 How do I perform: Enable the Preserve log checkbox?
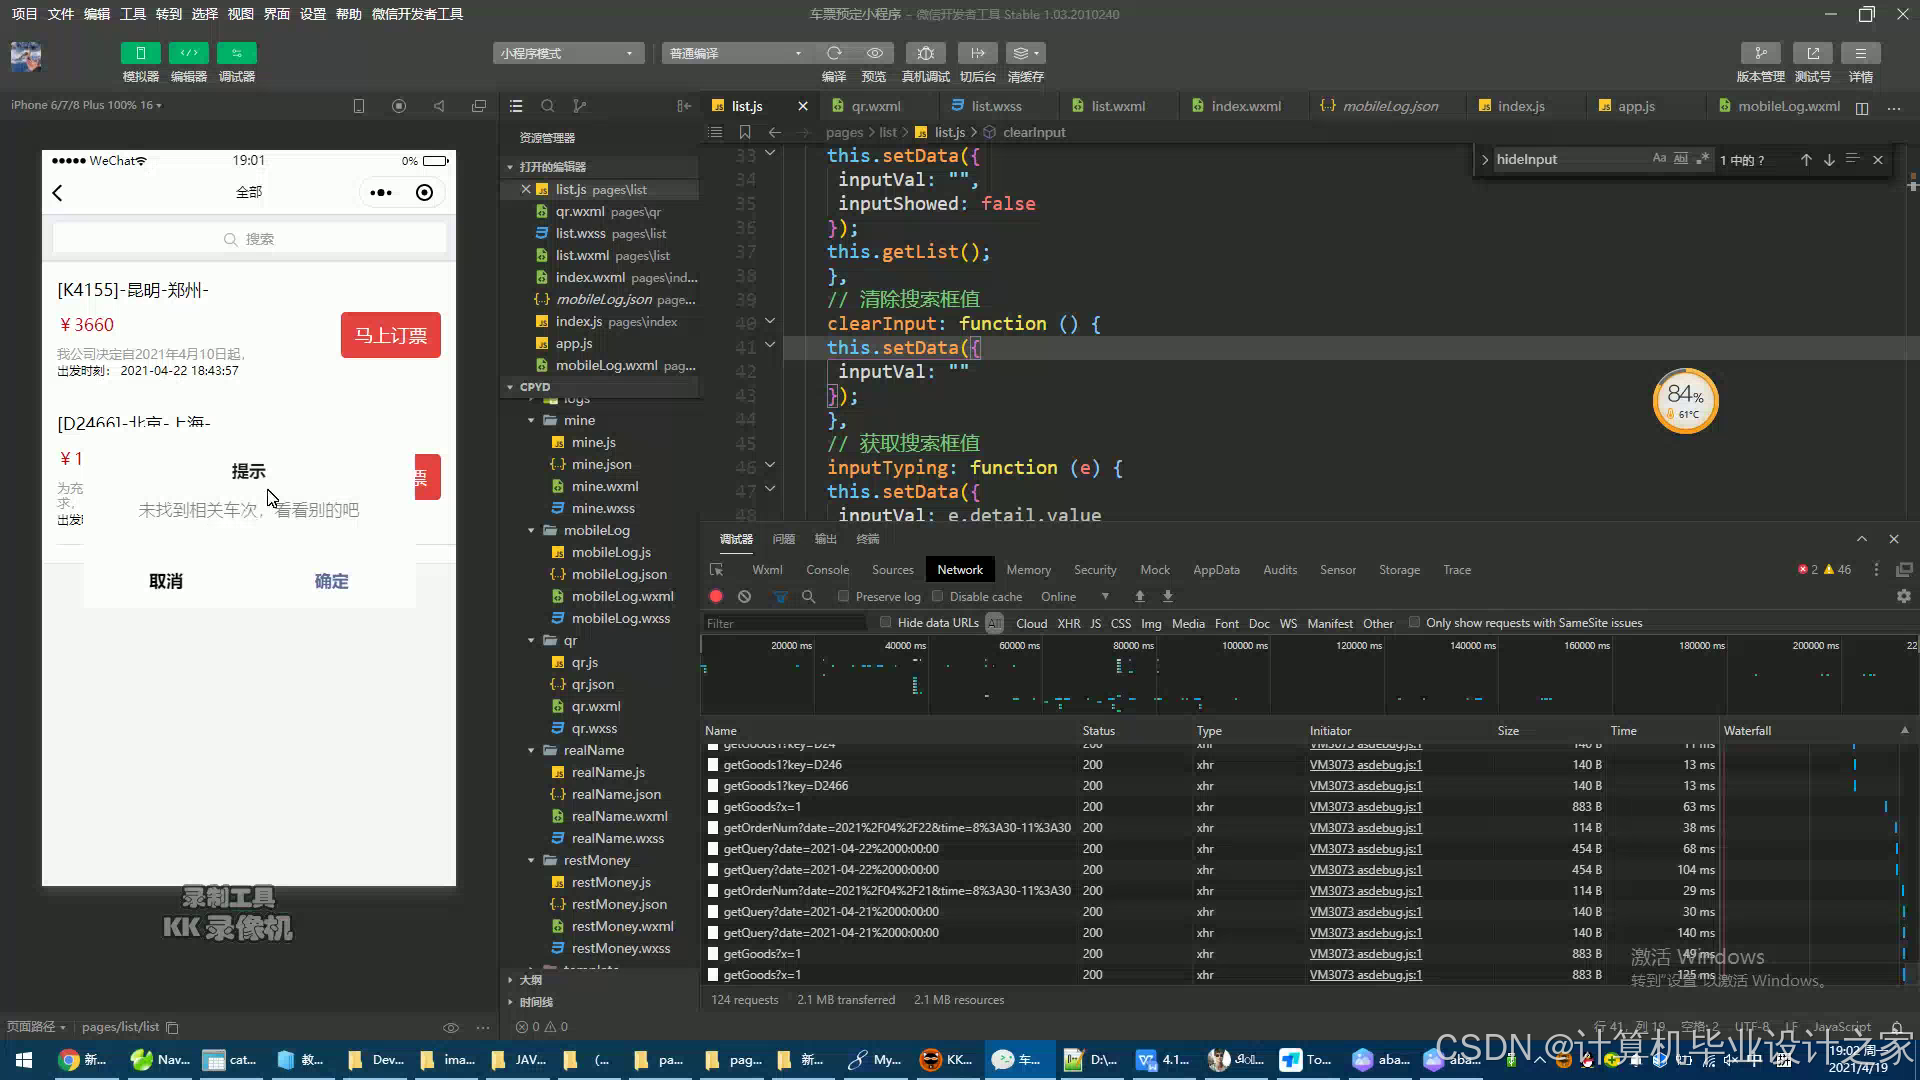click(843, 597)
